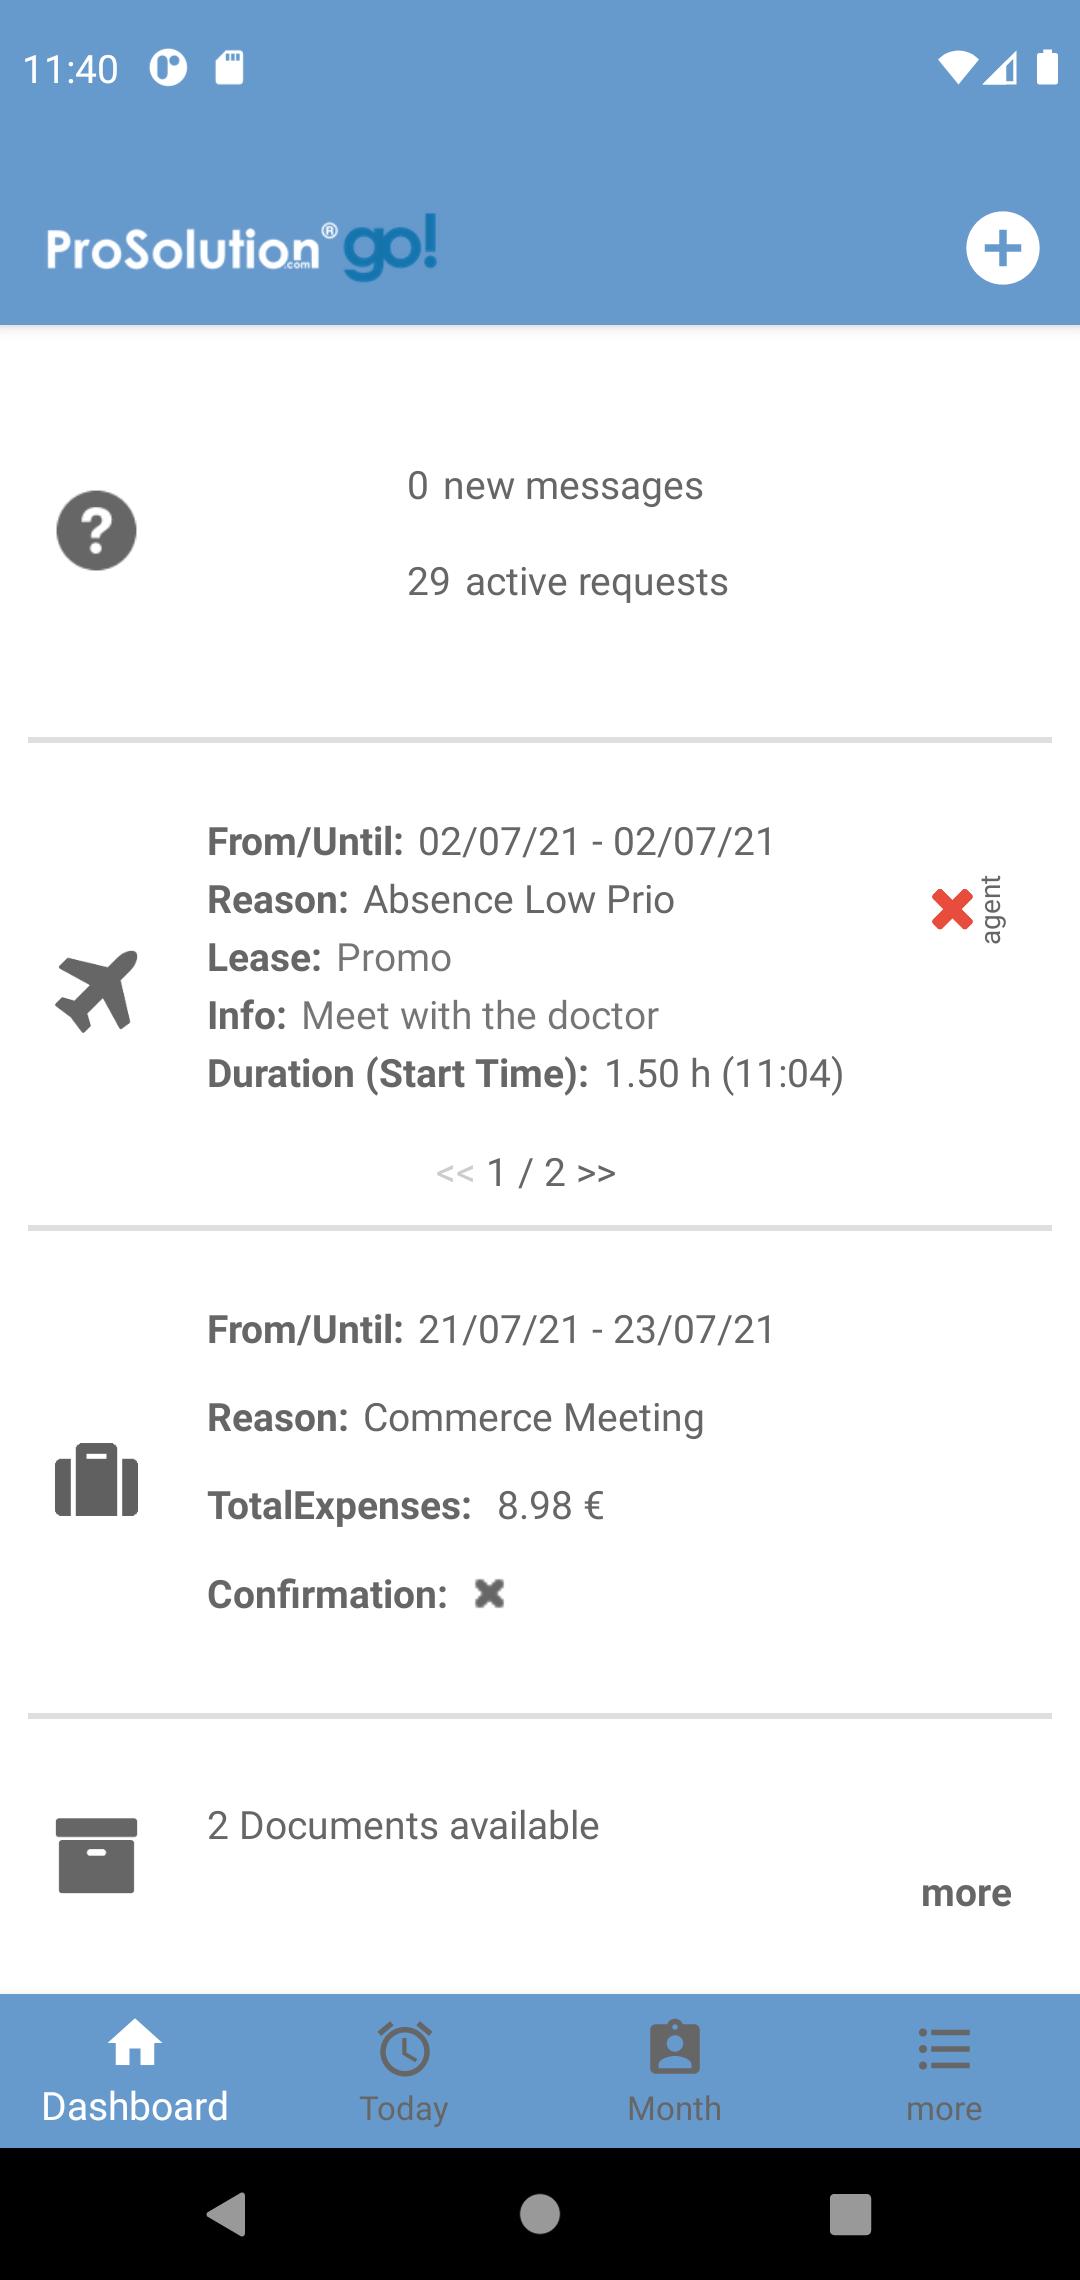Switch to the Month tab
Viewport: 1080px width, 2280px height.
point(675,2072)
